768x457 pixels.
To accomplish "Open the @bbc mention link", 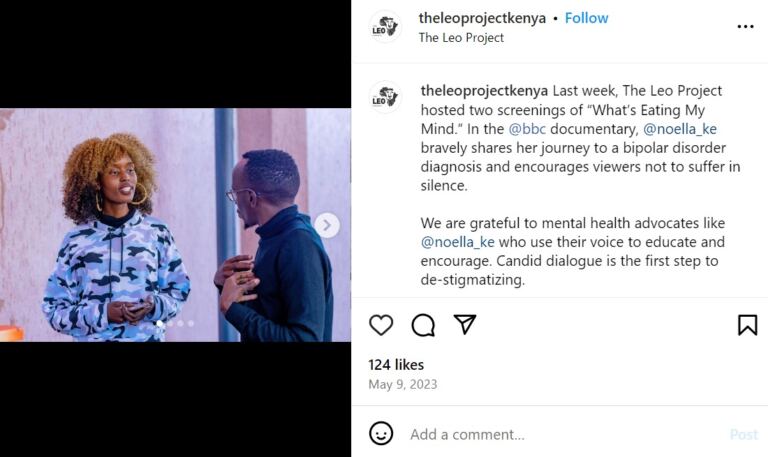I will [529, 129].
